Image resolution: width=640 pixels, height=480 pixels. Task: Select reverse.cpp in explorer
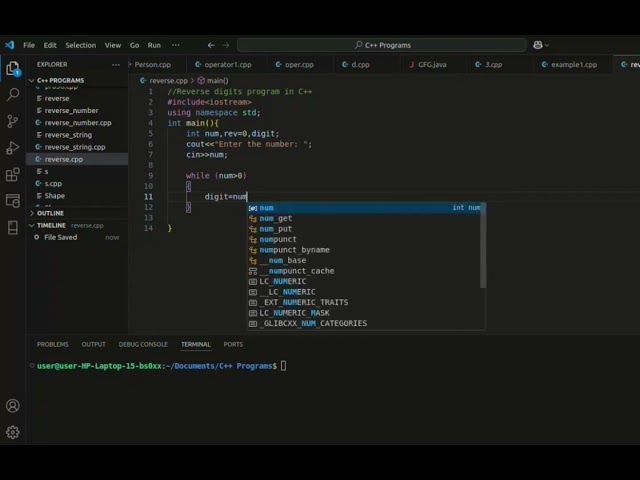tap(77, 159)
